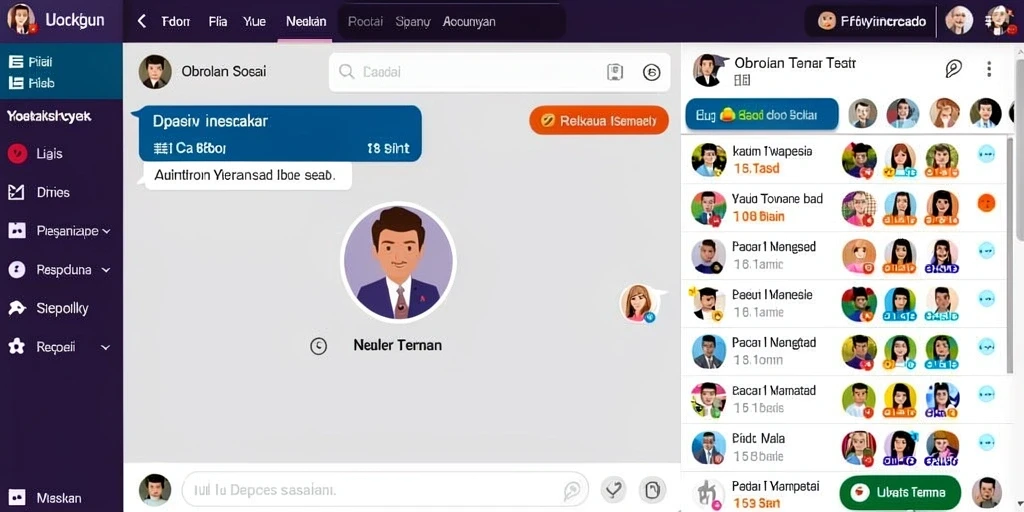Open the Uockgun profile avatar
The height and width of the screenshot is (512, 1024).
click(21, 20)
